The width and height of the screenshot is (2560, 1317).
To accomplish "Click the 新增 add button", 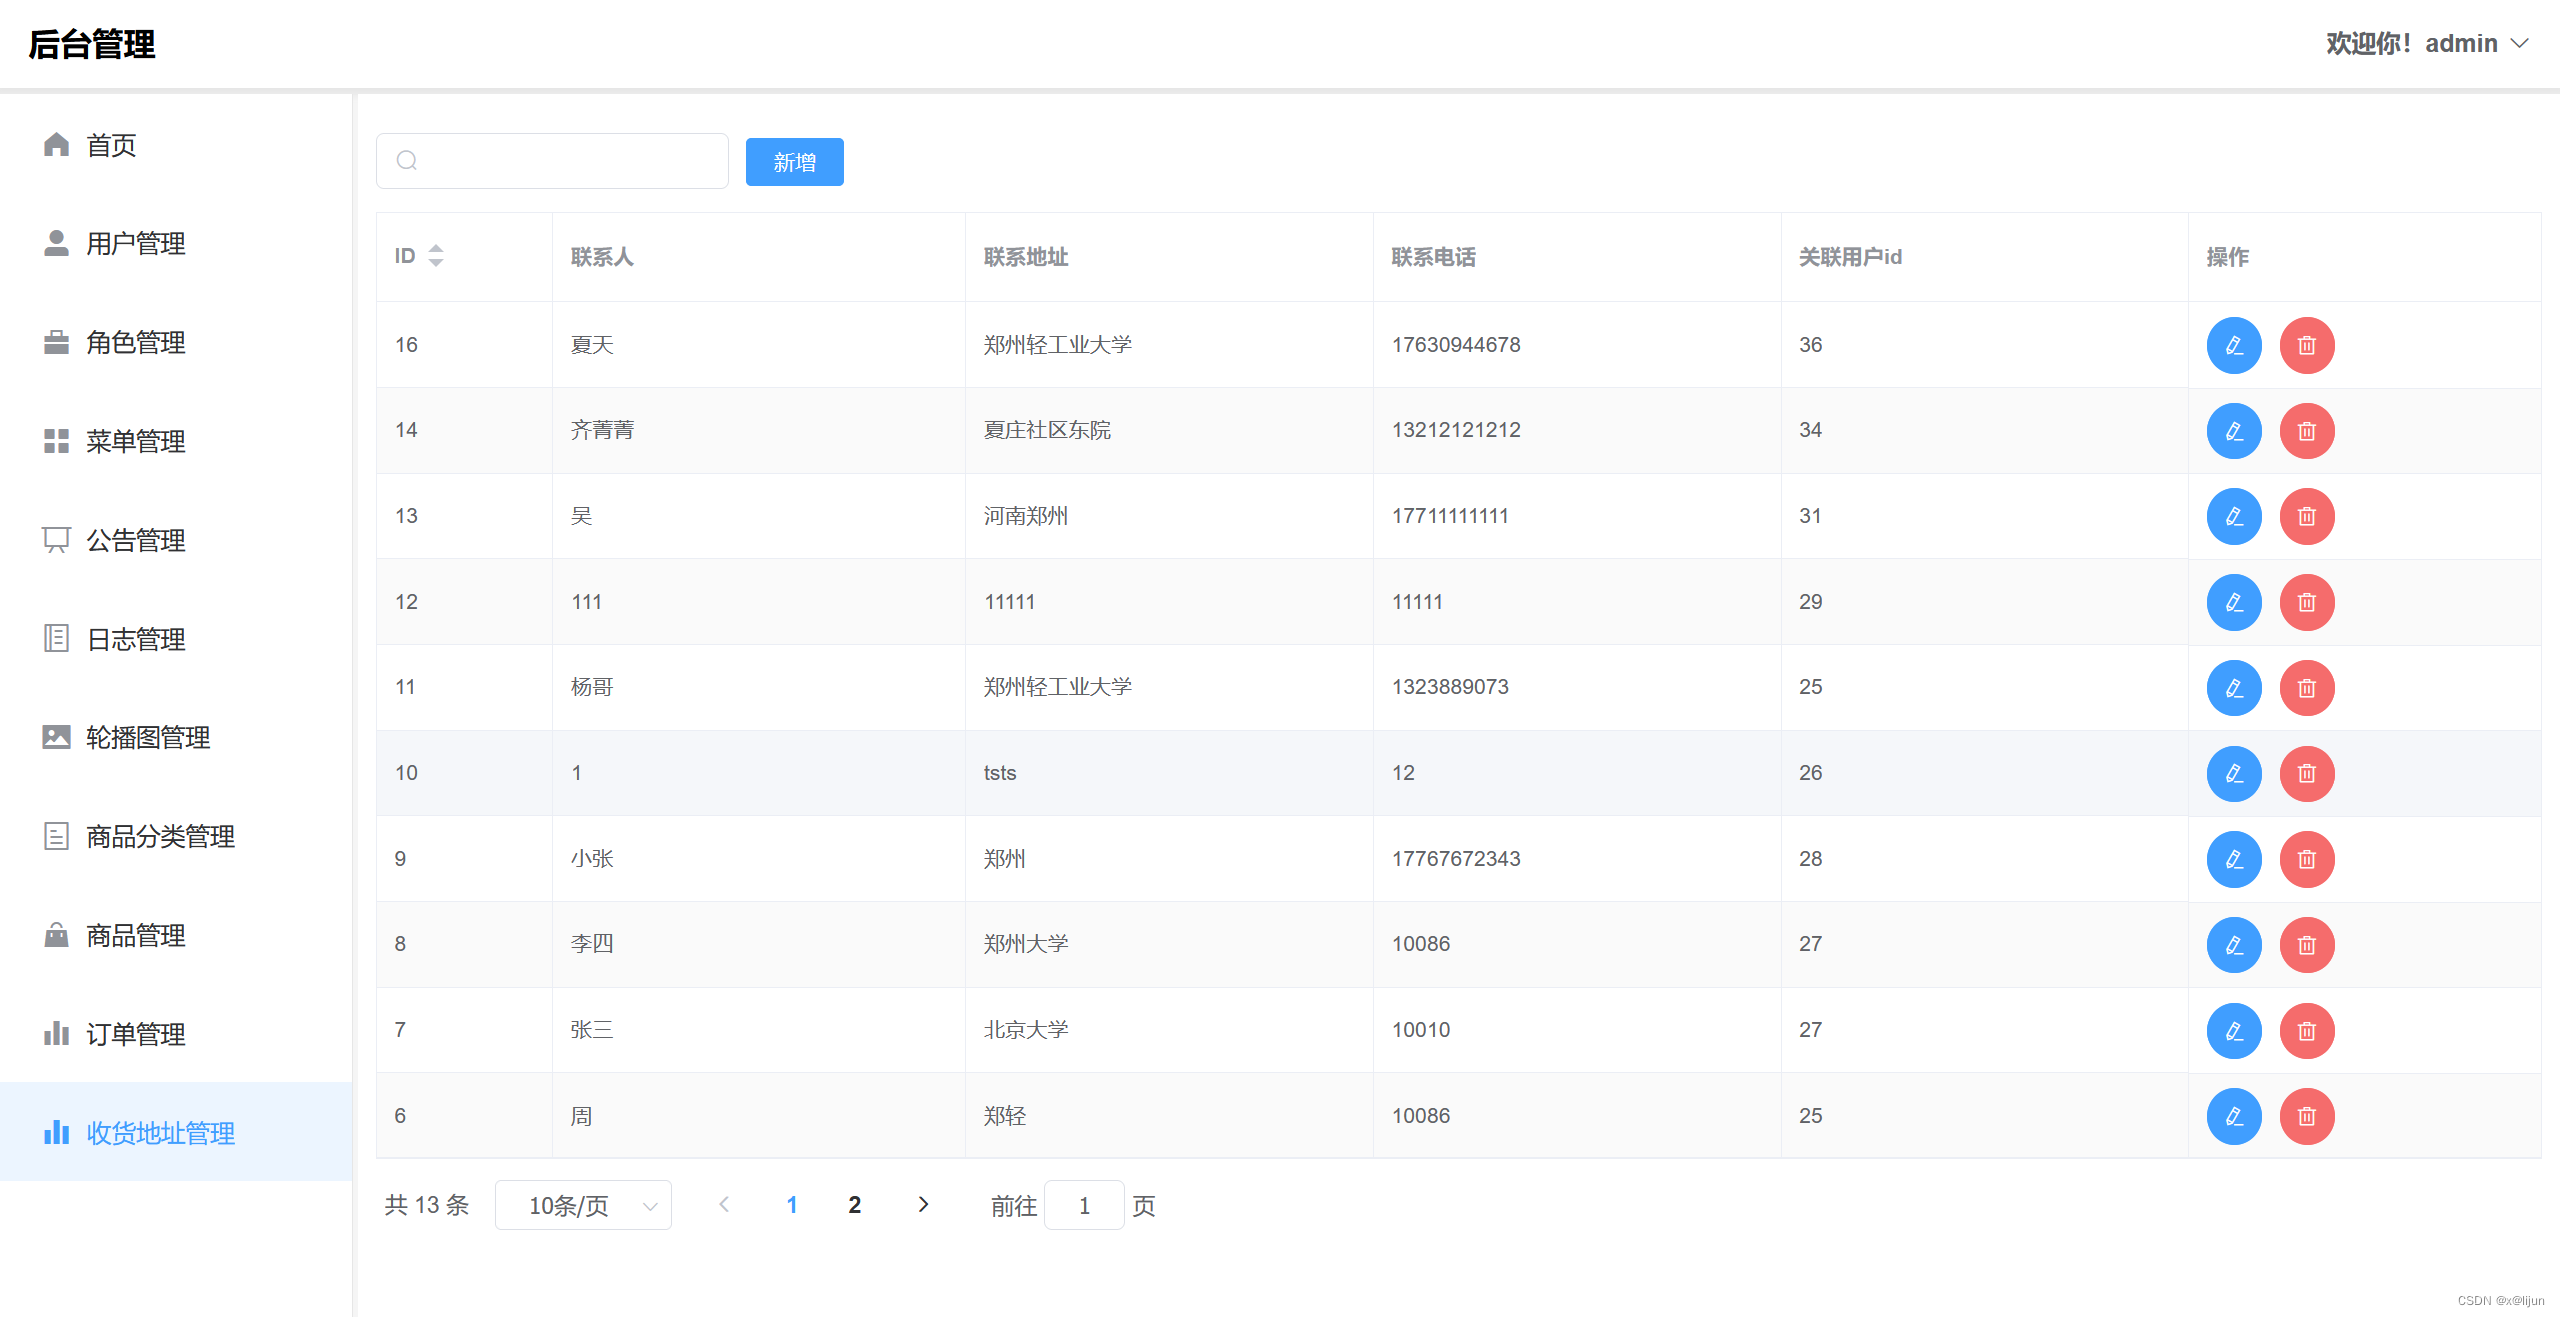I will tap(795, 162).
